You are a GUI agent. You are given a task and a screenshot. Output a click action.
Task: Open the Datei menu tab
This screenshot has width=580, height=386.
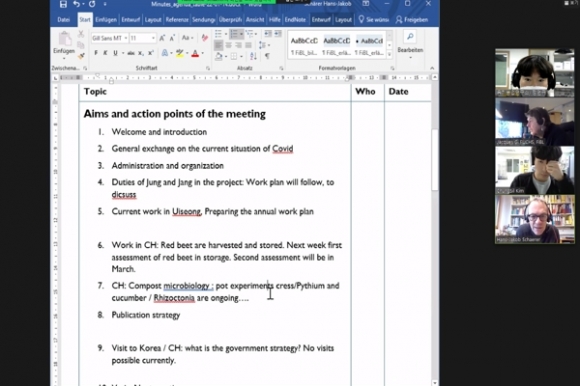pyautogui.click(x=64, y=20)
